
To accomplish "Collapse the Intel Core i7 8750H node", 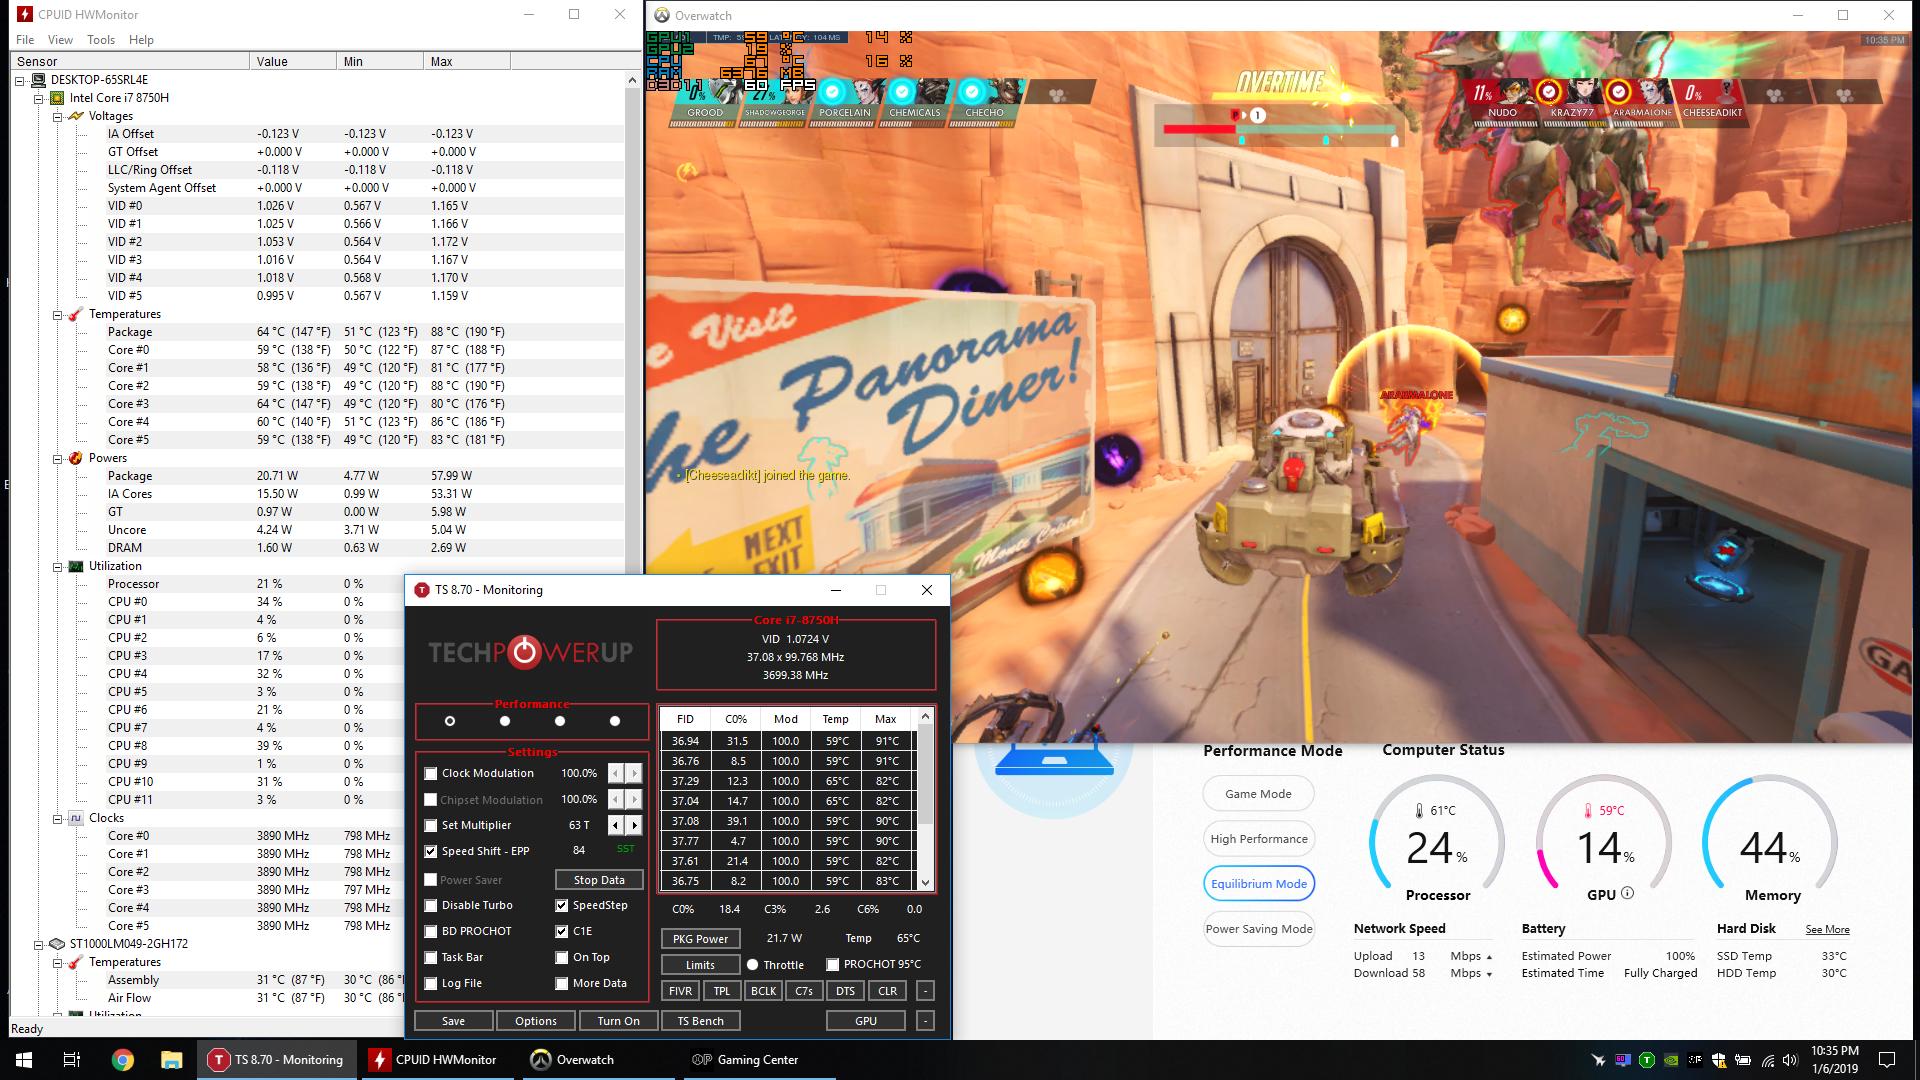I will [39, 98].
